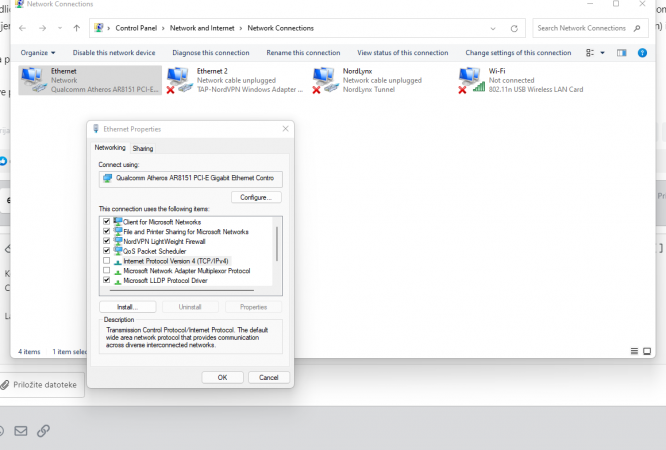Click the Control Panel icon in address bar
Screen dimensions: 666x450
tap(99, 28)
